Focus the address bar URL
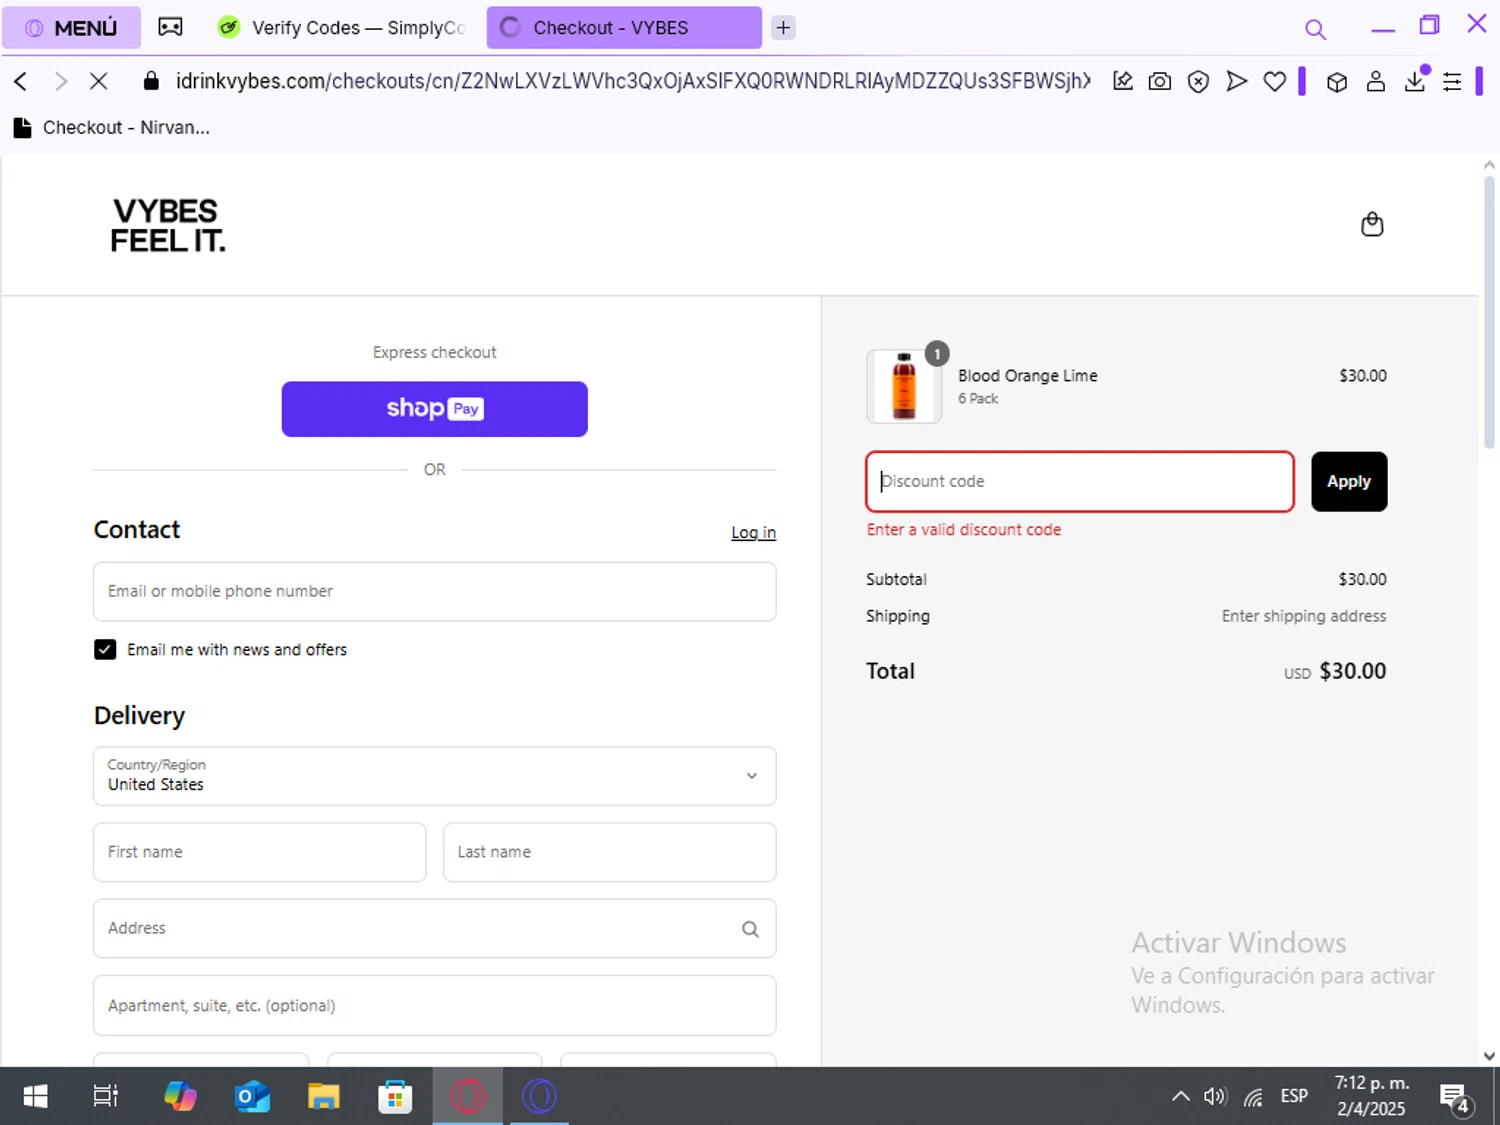This screenshot has width=1500, height=1125. pyautogui.click(x=632, y=81)
